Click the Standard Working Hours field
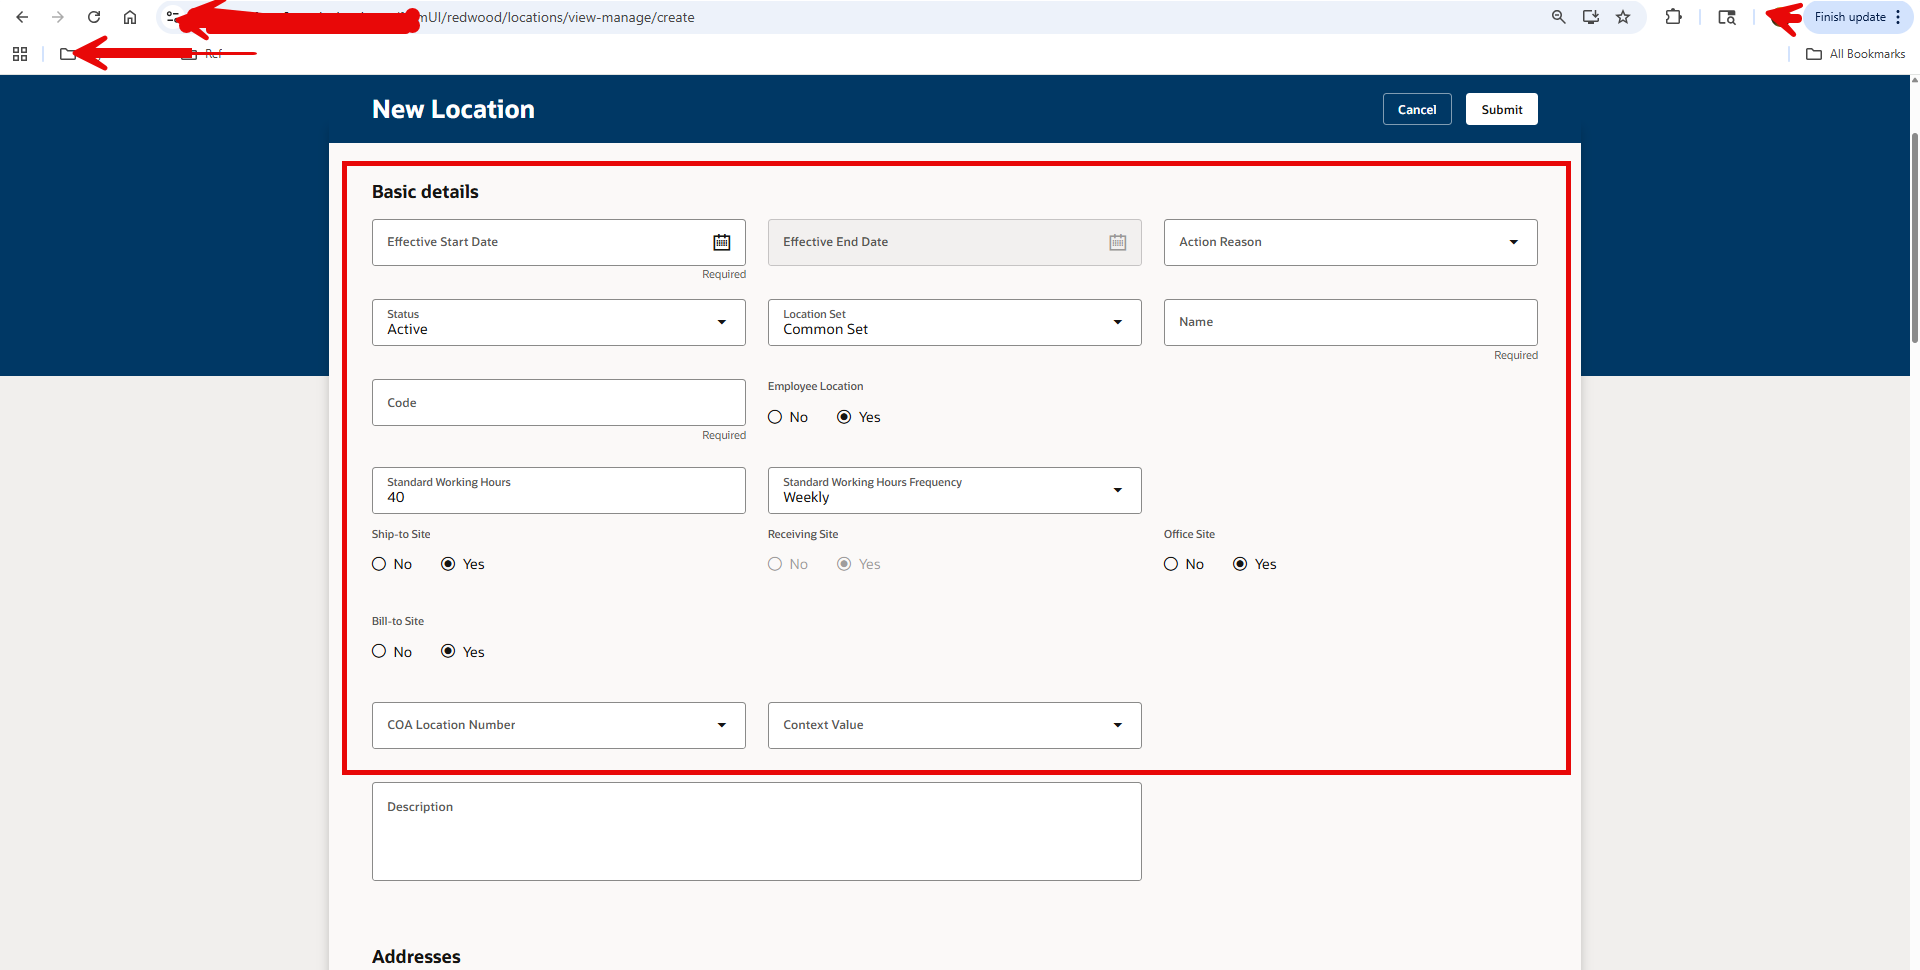1920x970 pixels. [x=558, y=490]
